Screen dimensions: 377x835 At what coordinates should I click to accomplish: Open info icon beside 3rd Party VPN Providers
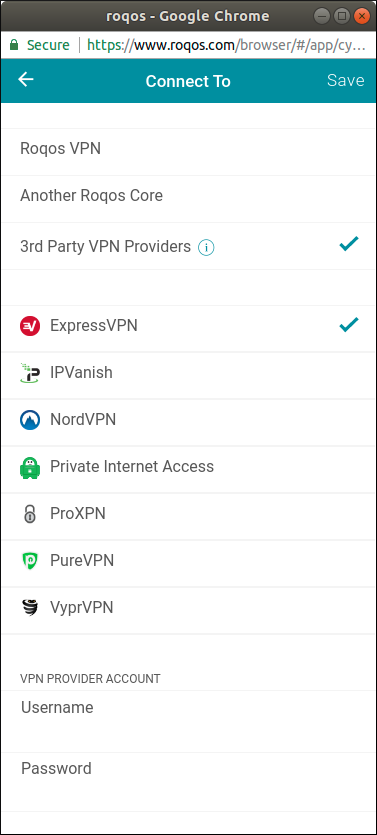click(x=206, y=248)
